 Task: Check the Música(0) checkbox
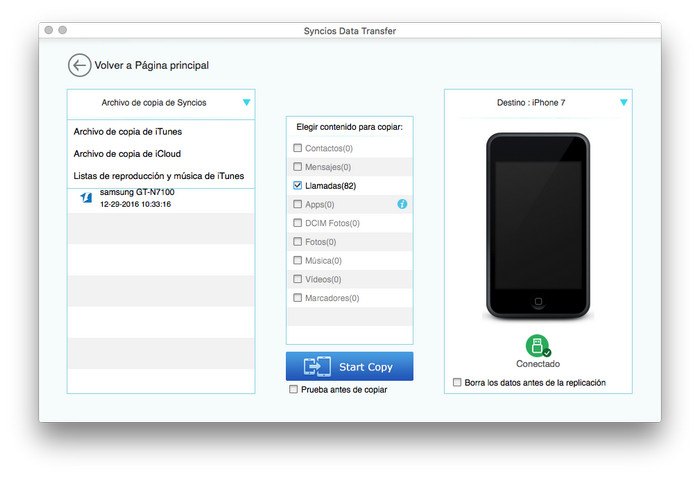click(297, 260)
